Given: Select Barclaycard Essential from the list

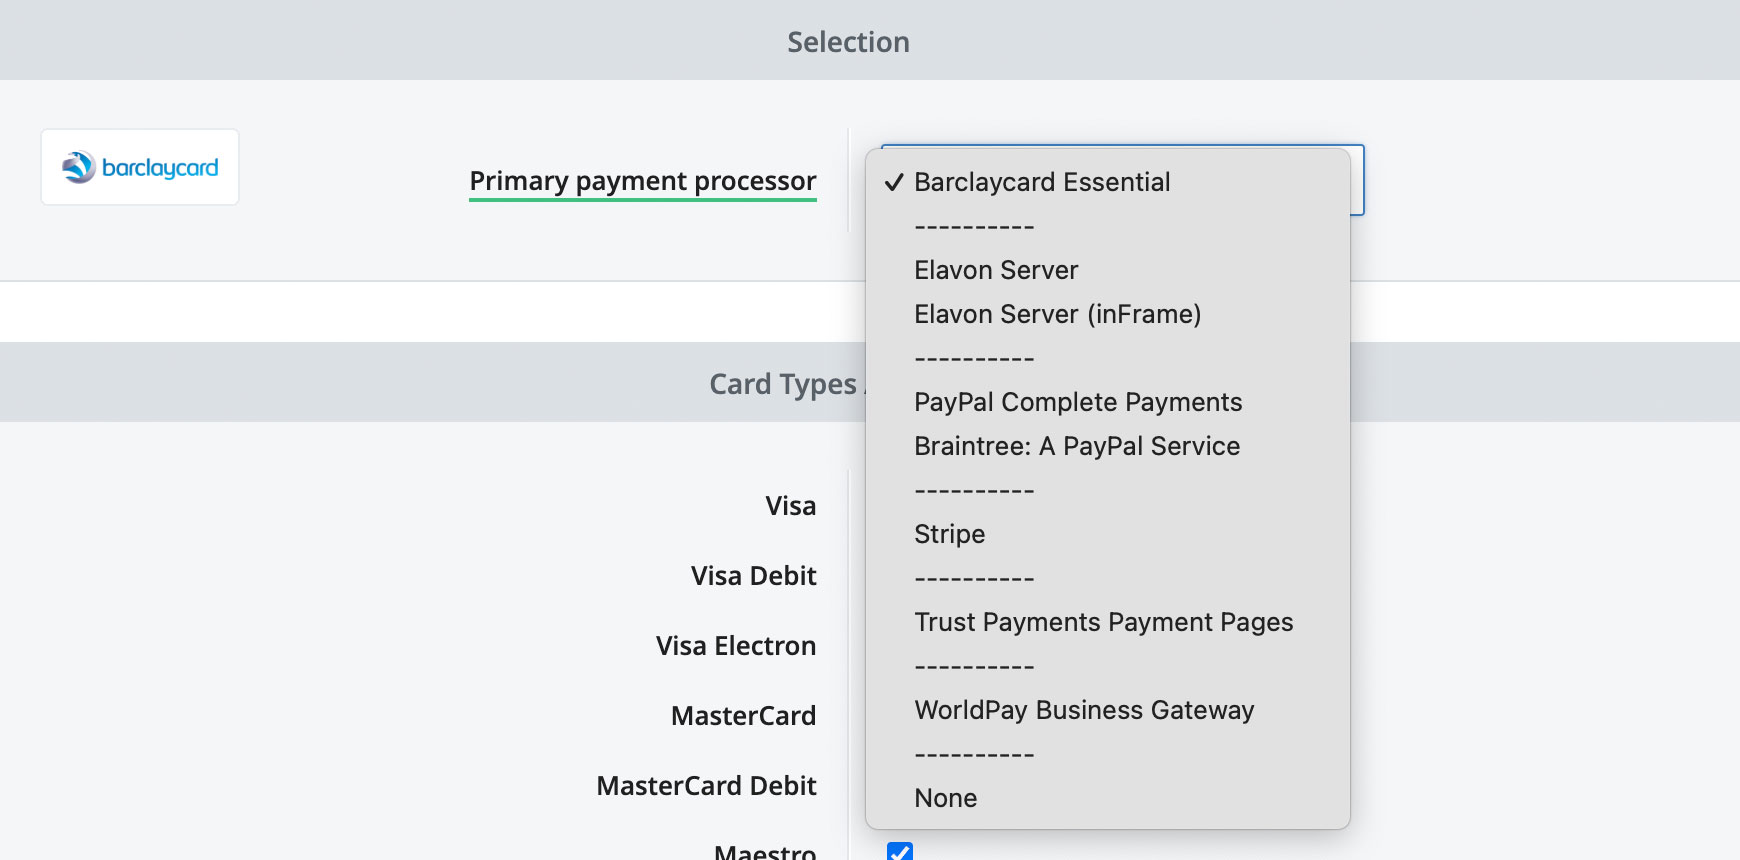Looking at the screenshot, I should 1041,182.
